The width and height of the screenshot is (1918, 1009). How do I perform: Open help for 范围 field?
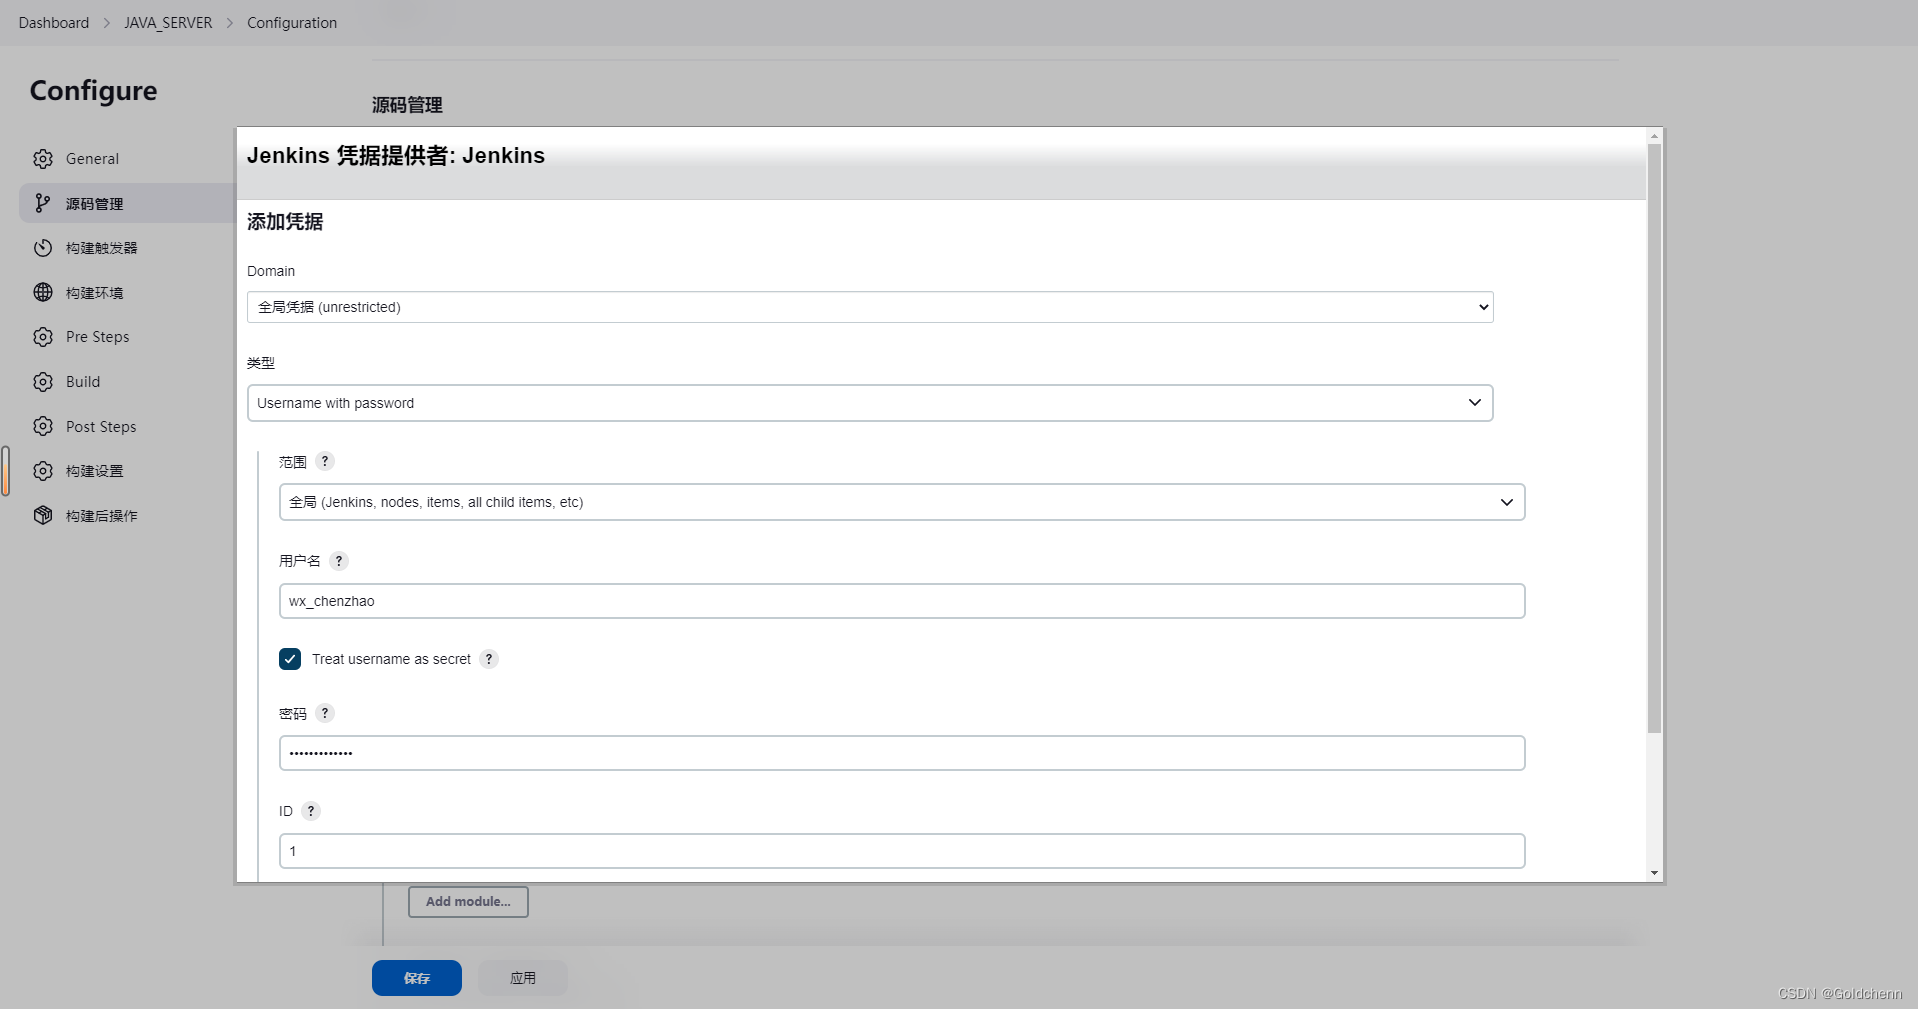click(325, 461)
